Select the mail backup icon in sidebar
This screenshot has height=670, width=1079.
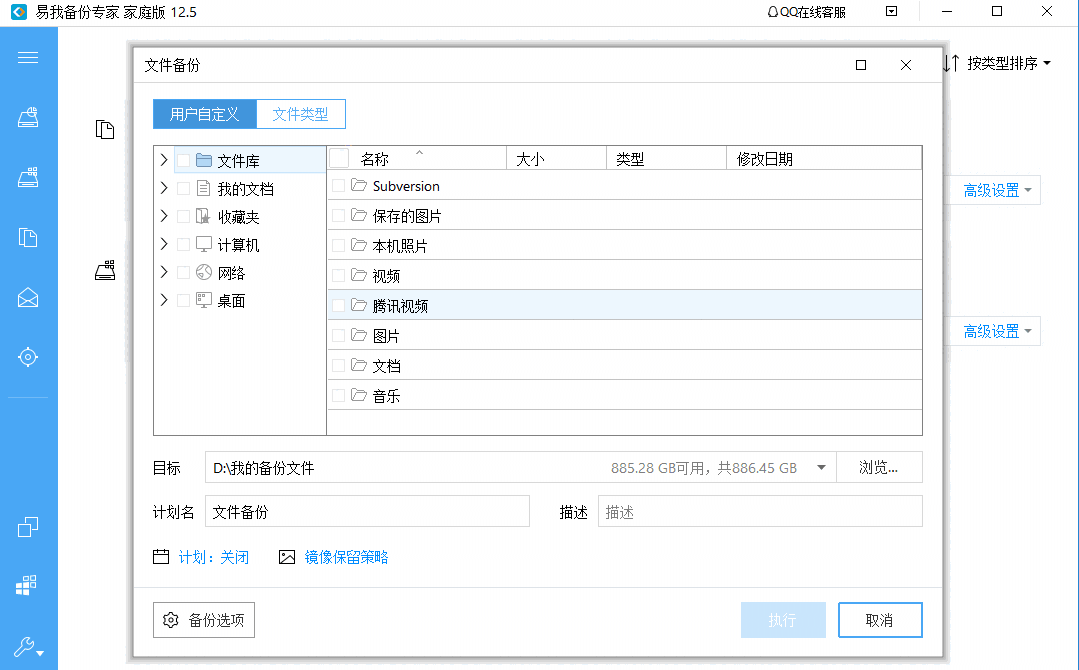click(28, 297)
